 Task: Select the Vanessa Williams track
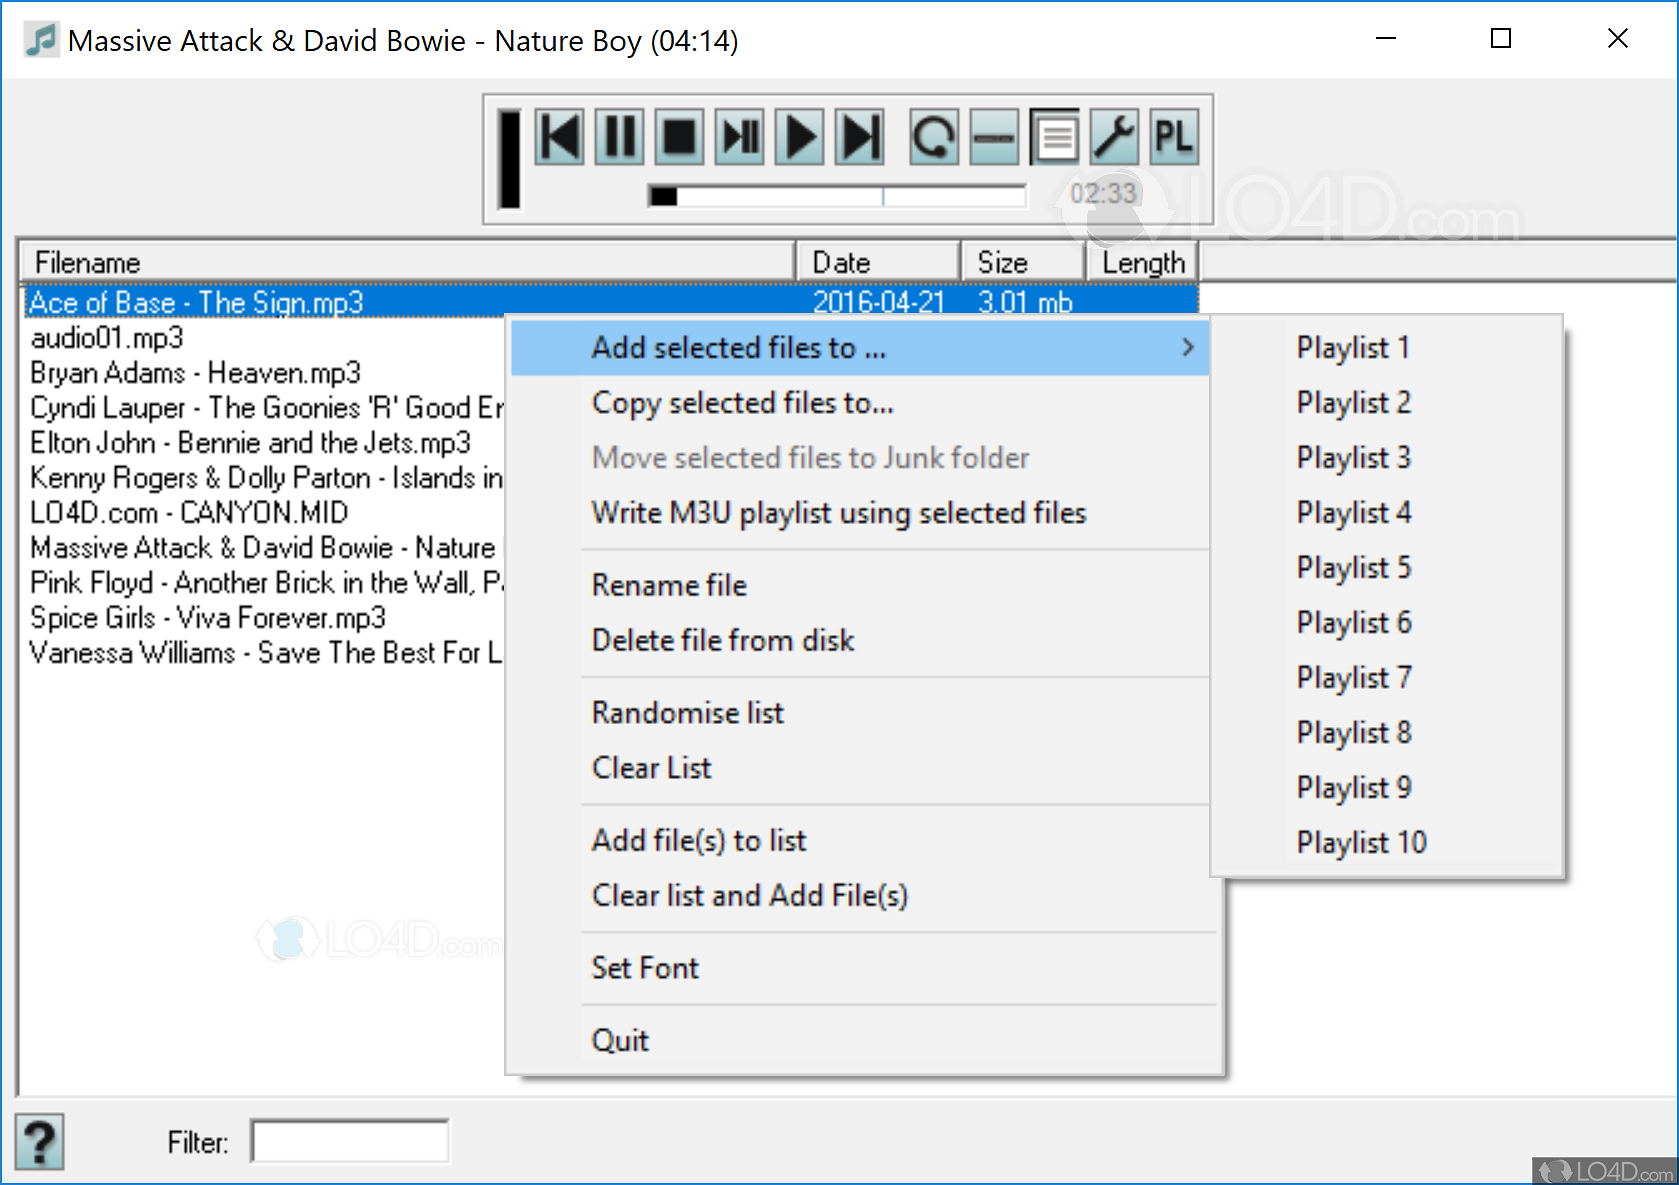pyautogui.click(x=266, y=653)
